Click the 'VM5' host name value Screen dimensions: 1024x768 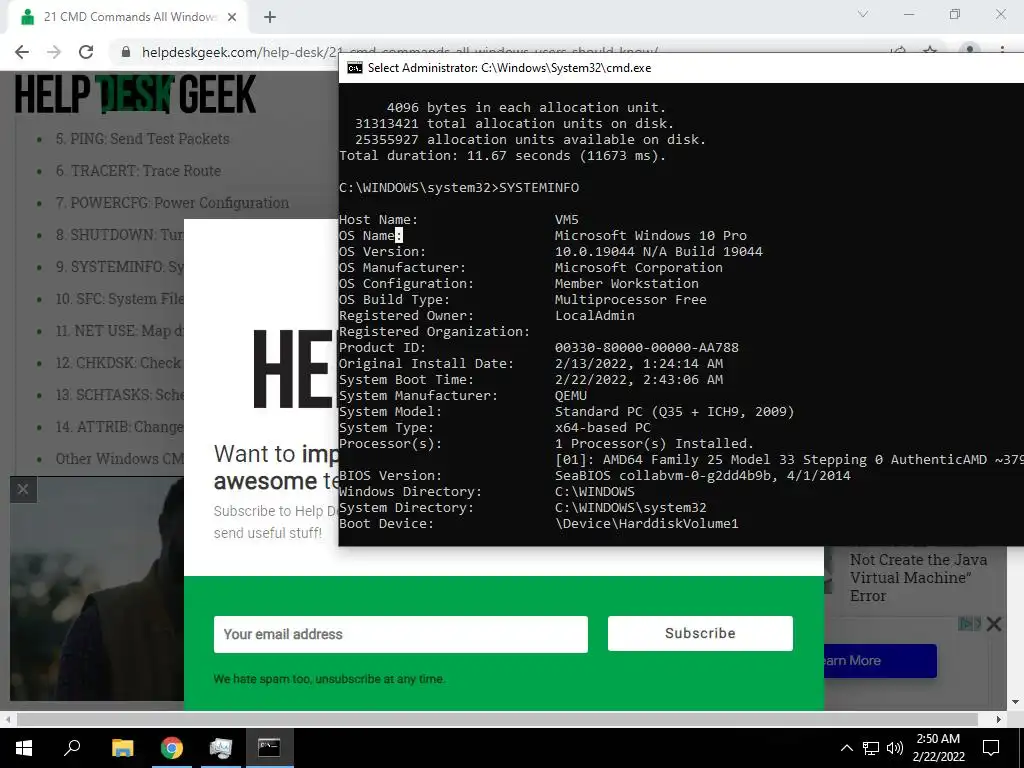click(566, 219)
